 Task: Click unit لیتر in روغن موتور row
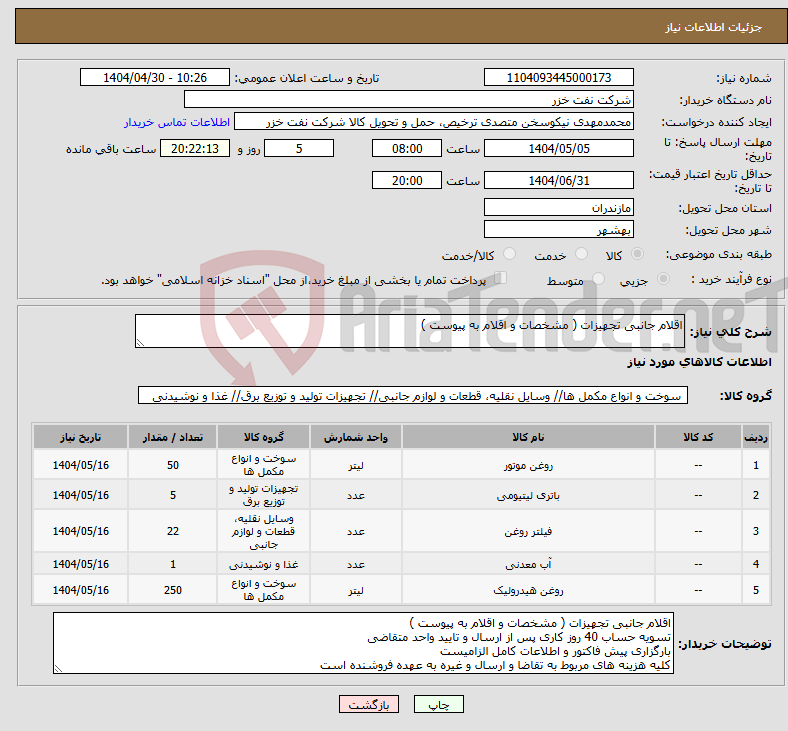[x=356, y=465]
